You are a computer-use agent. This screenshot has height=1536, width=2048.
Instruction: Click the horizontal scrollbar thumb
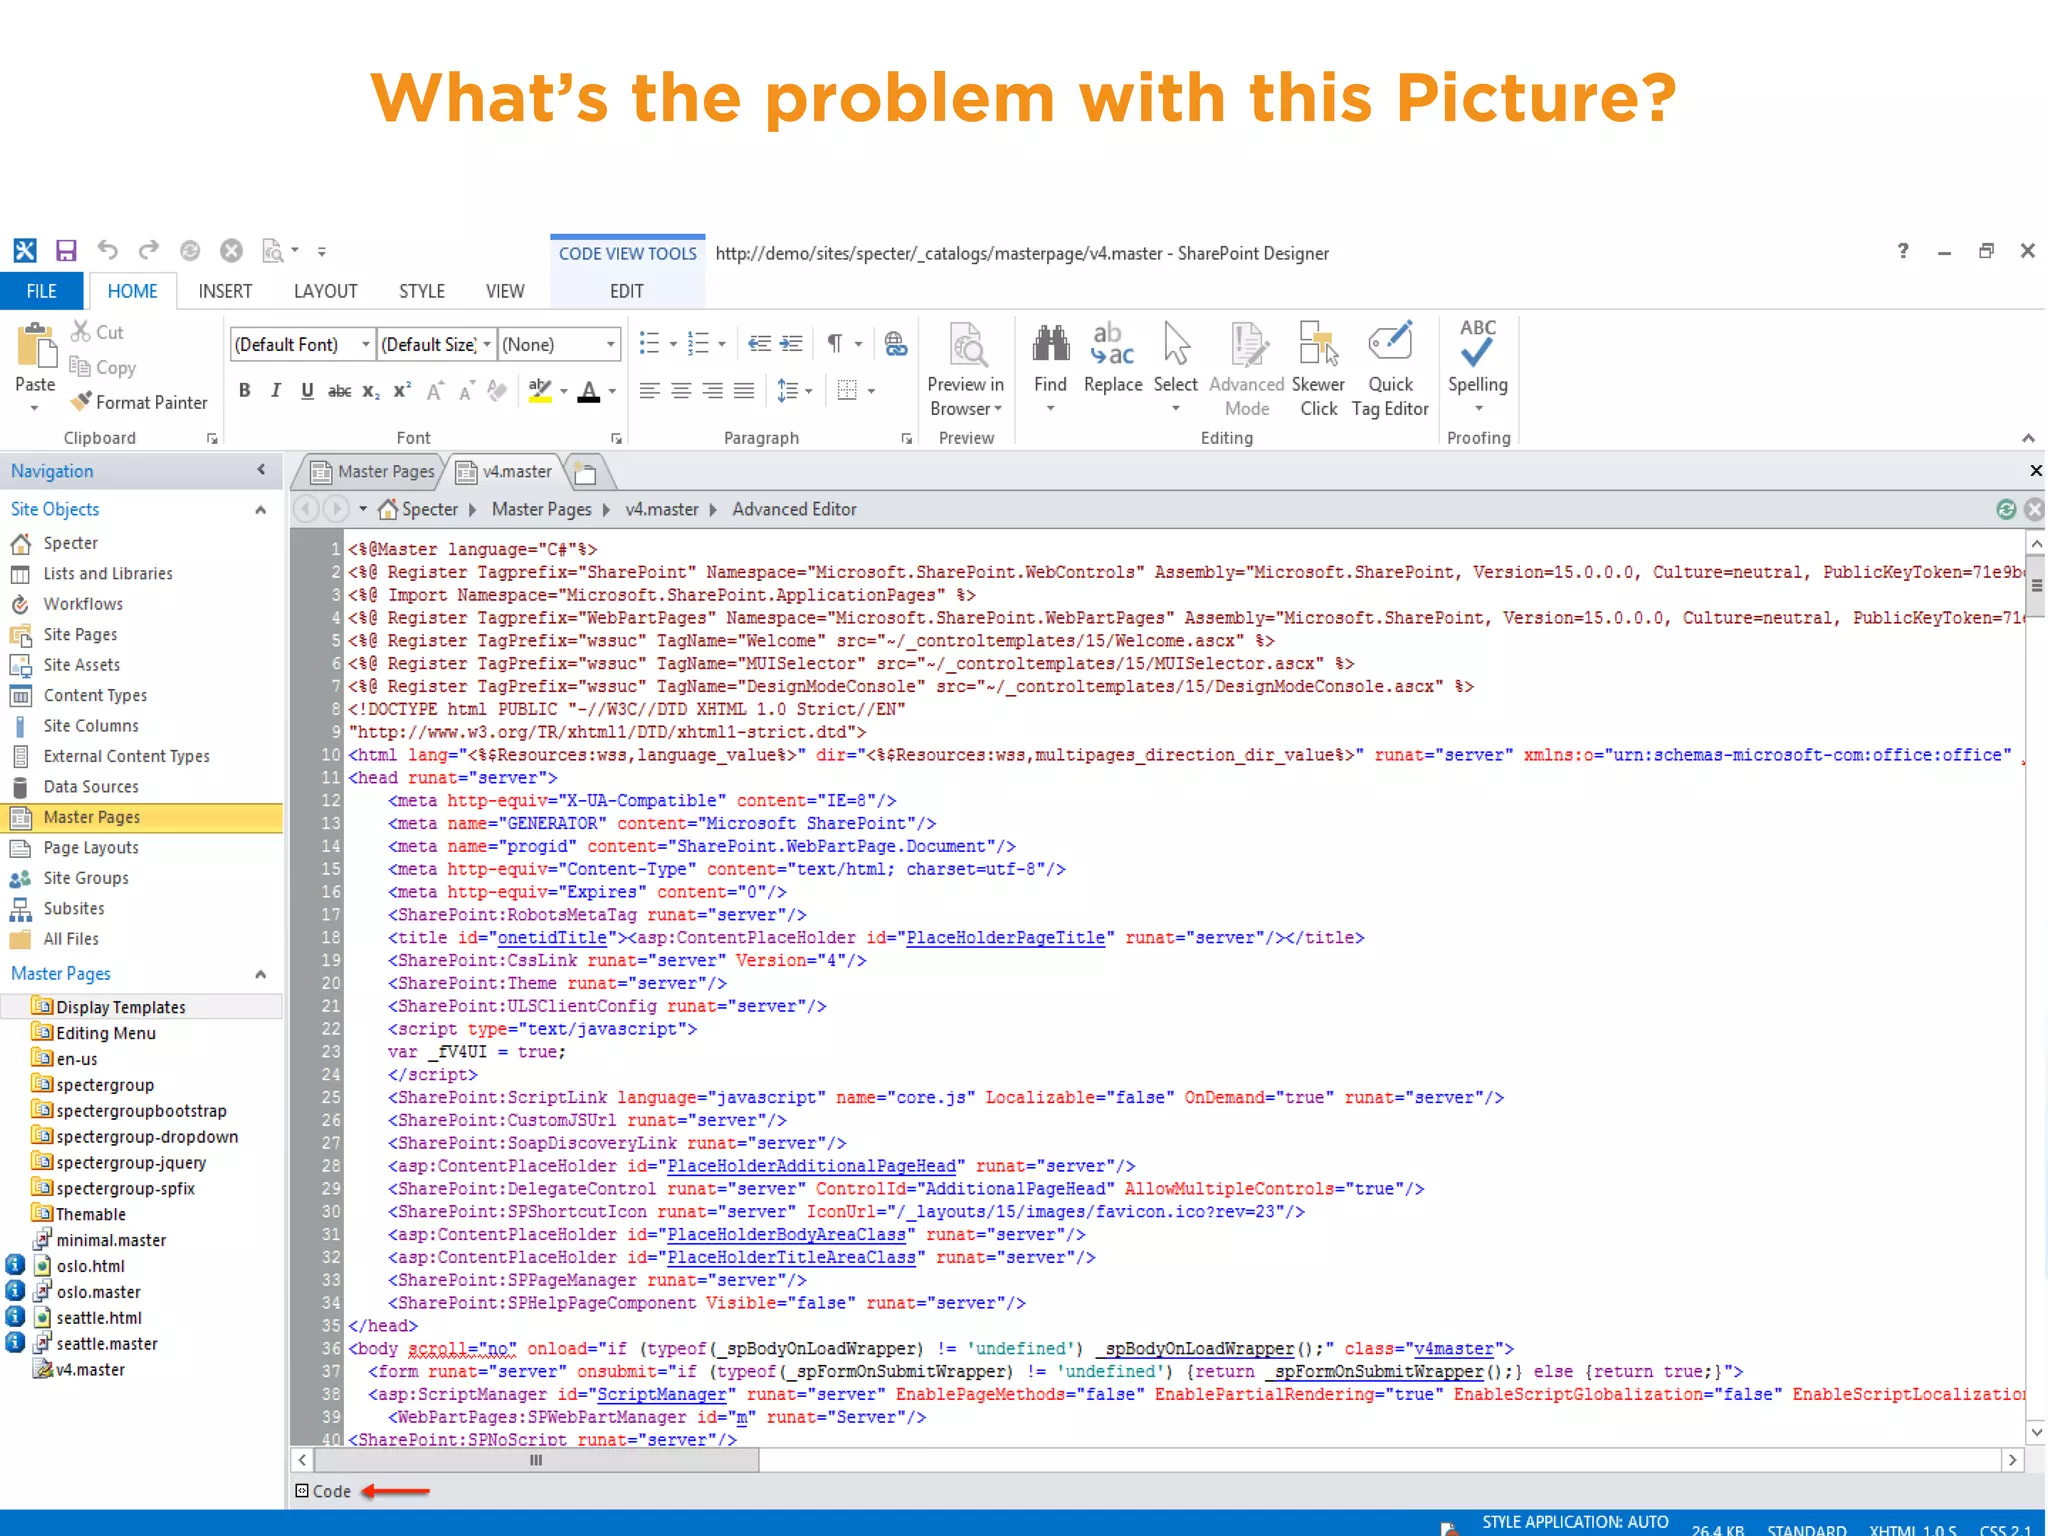536,1460
